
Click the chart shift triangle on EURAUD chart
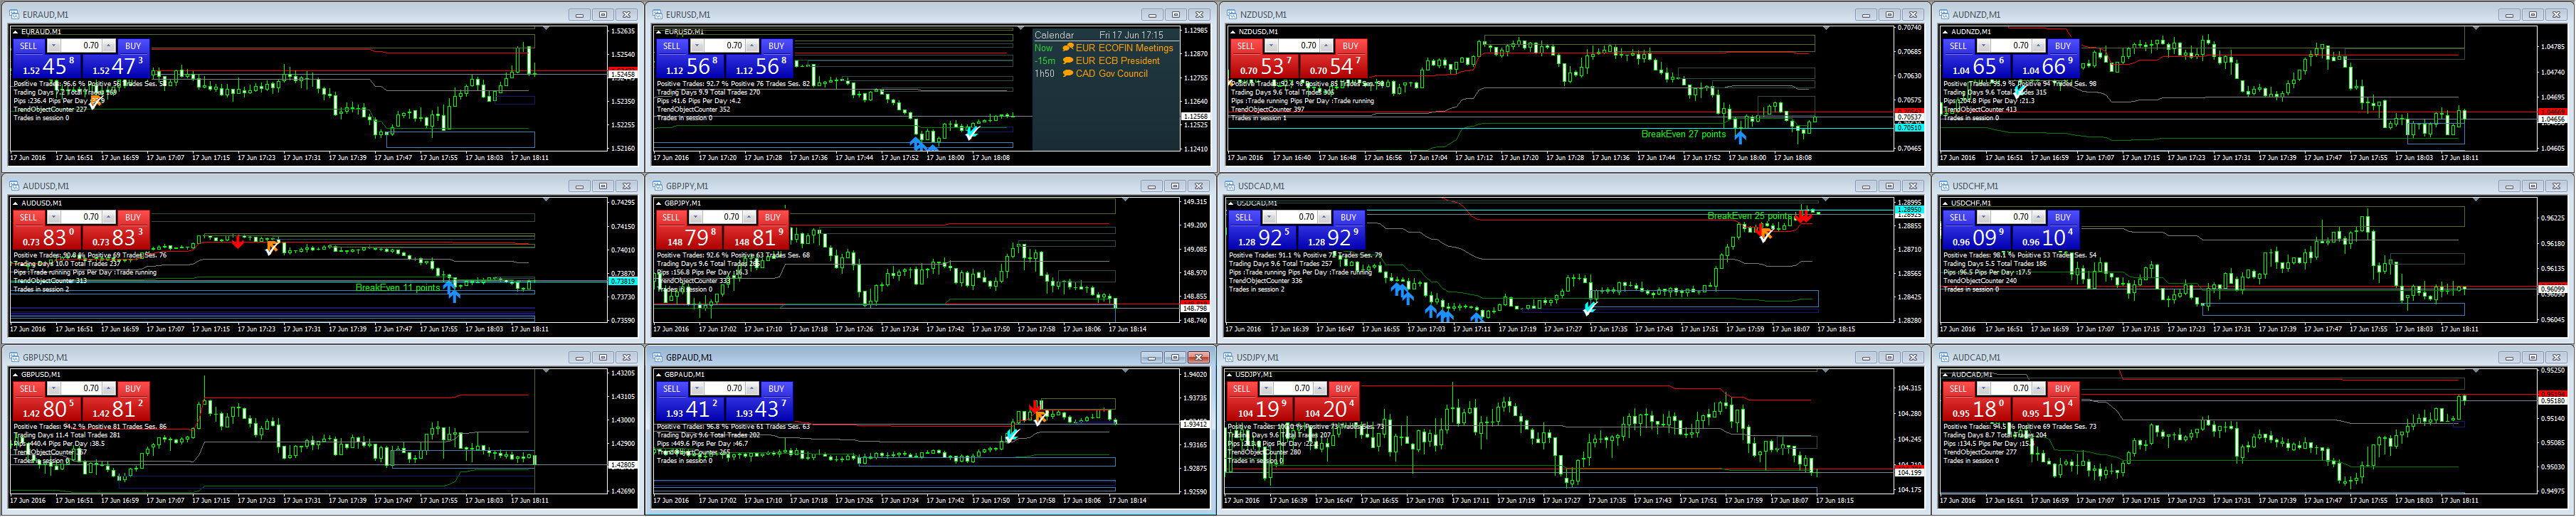point(546,29)
